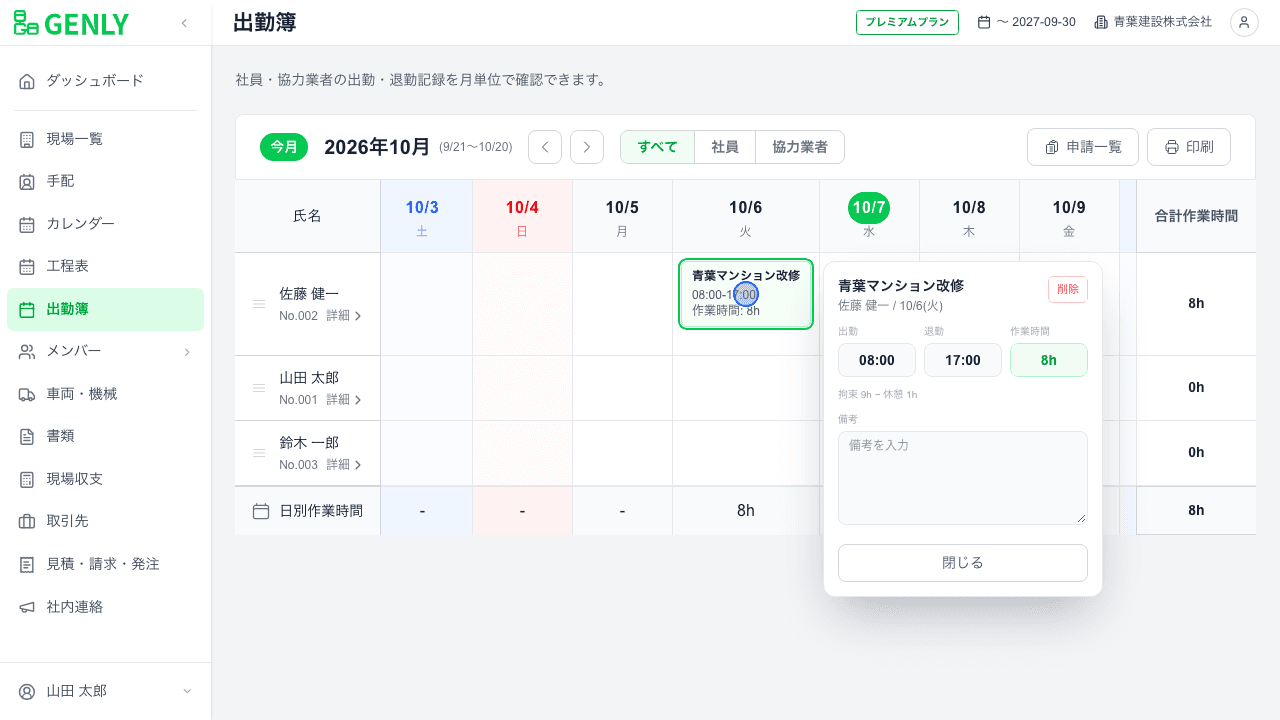Open 詳細 for 鈴木 一郎 No.003
Image resolution: width=1280 pixels, height=720 pixels.
tap(344, 465)
